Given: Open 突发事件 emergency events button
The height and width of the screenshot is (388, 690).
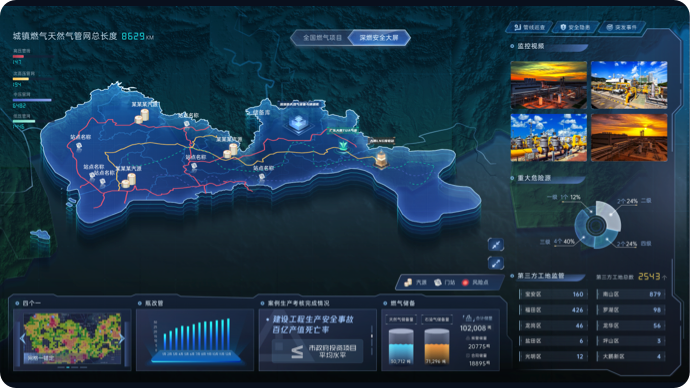Looking at the screenshot, I should point(622,27).
